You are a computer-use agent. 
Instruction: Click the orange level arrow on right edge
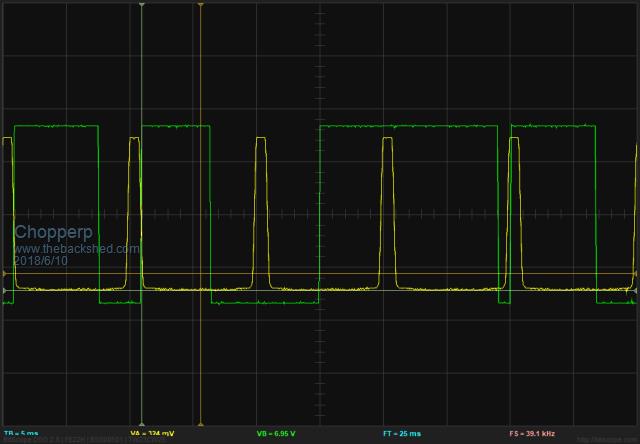[x=634, y=273]
